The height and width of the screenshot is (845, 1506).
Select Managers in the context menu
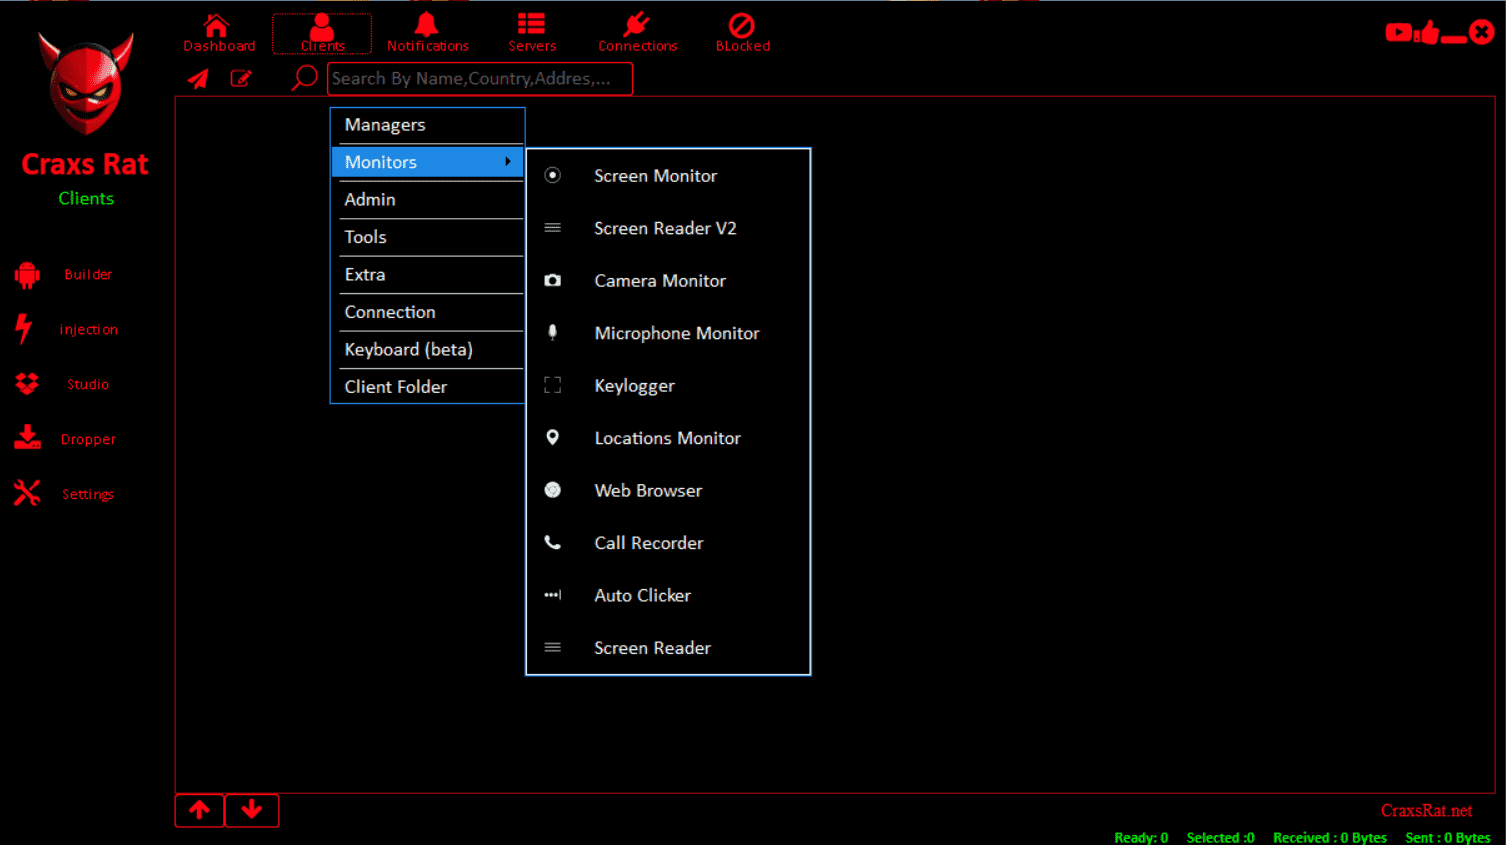tap(427, 125)
